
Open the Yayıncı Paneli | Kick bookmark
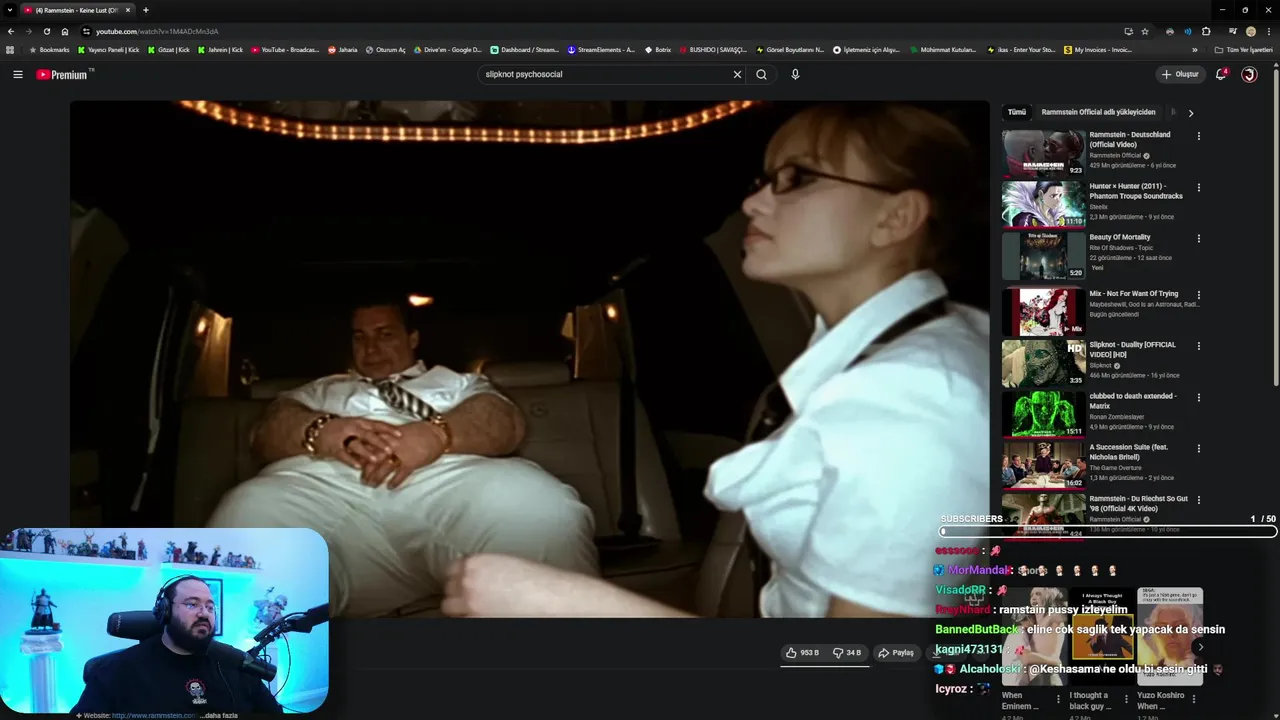tap(108, 49)
